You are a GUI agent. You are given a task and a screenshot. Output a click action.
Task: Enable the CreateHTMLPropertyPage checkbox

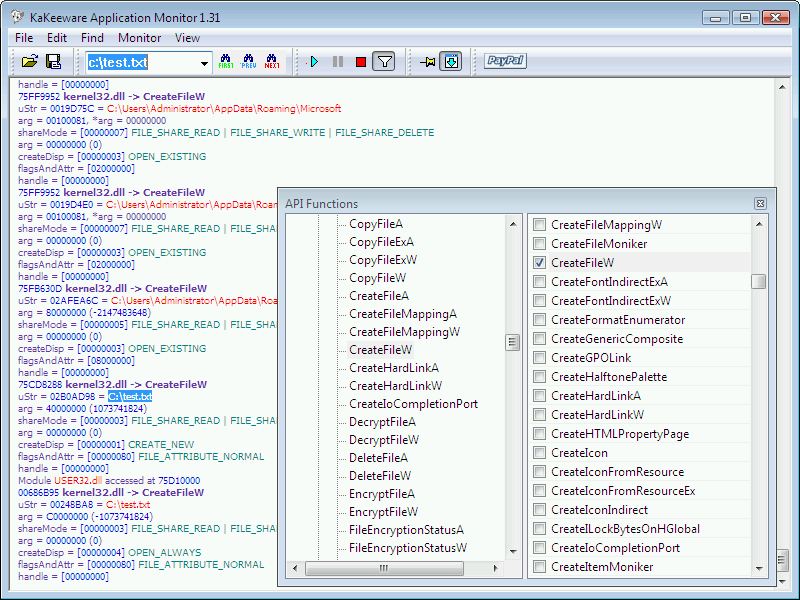pos(539,433)
